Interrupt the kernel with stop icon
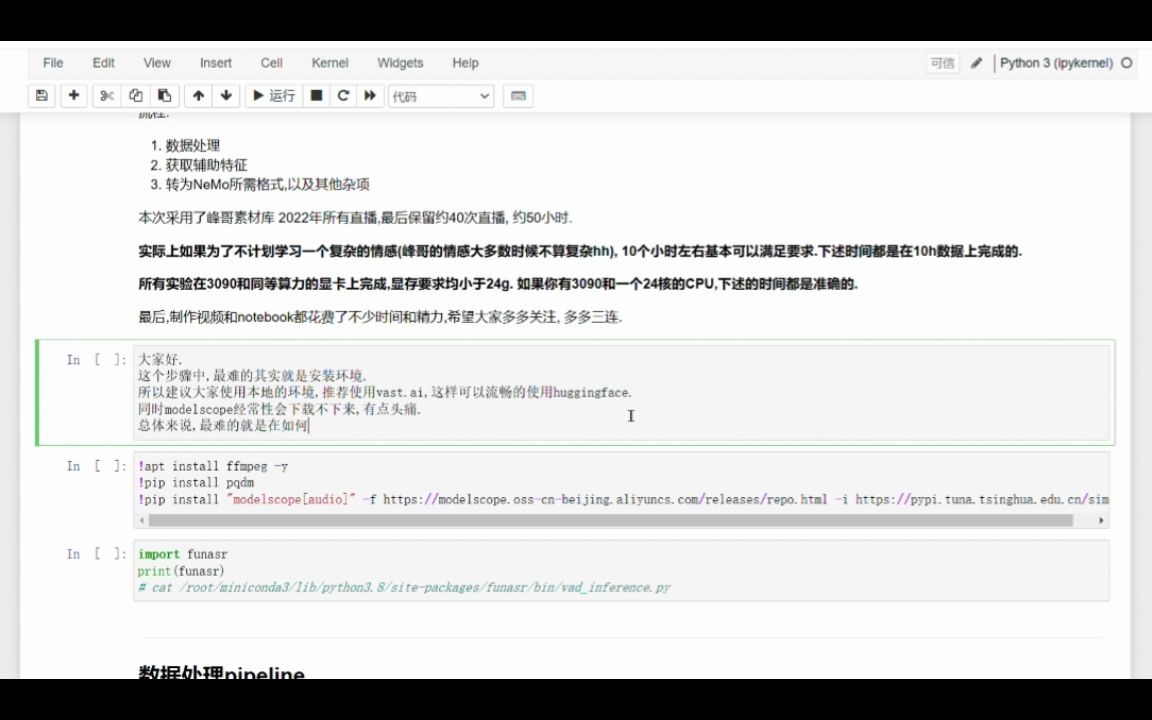Screen dimensions: 1152x720 (314, 95)
